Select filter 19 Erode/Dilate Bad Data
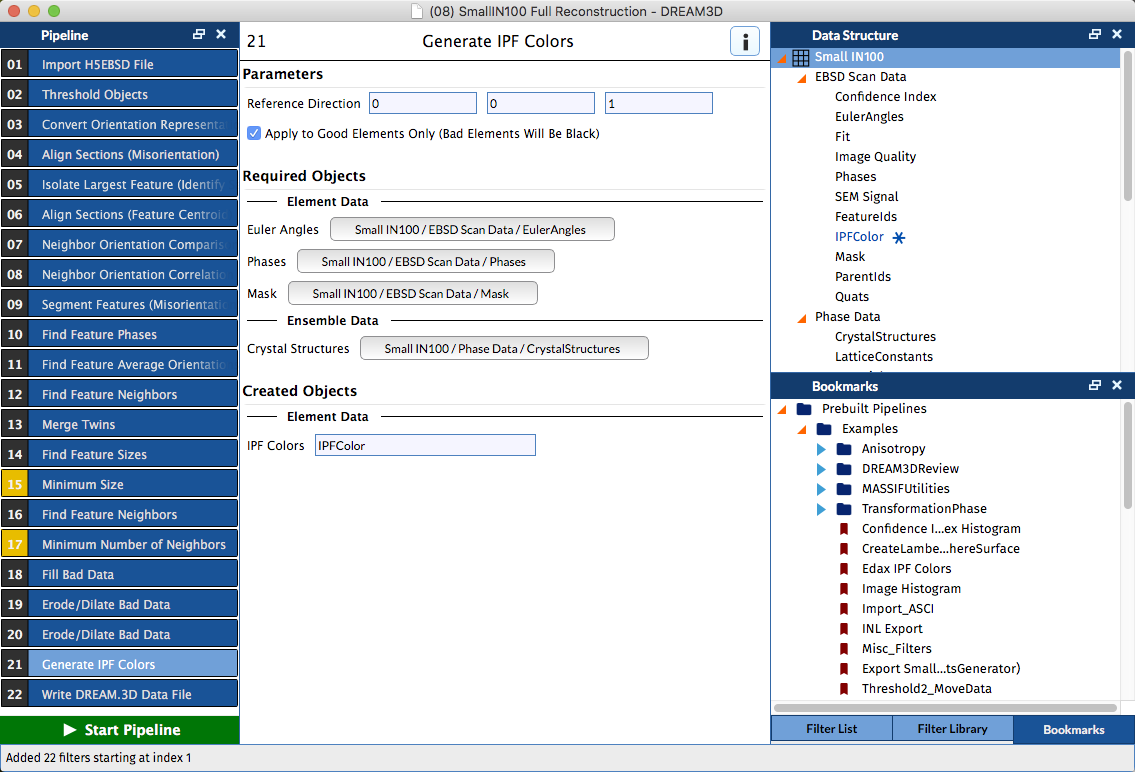 [x=119, y=604]
